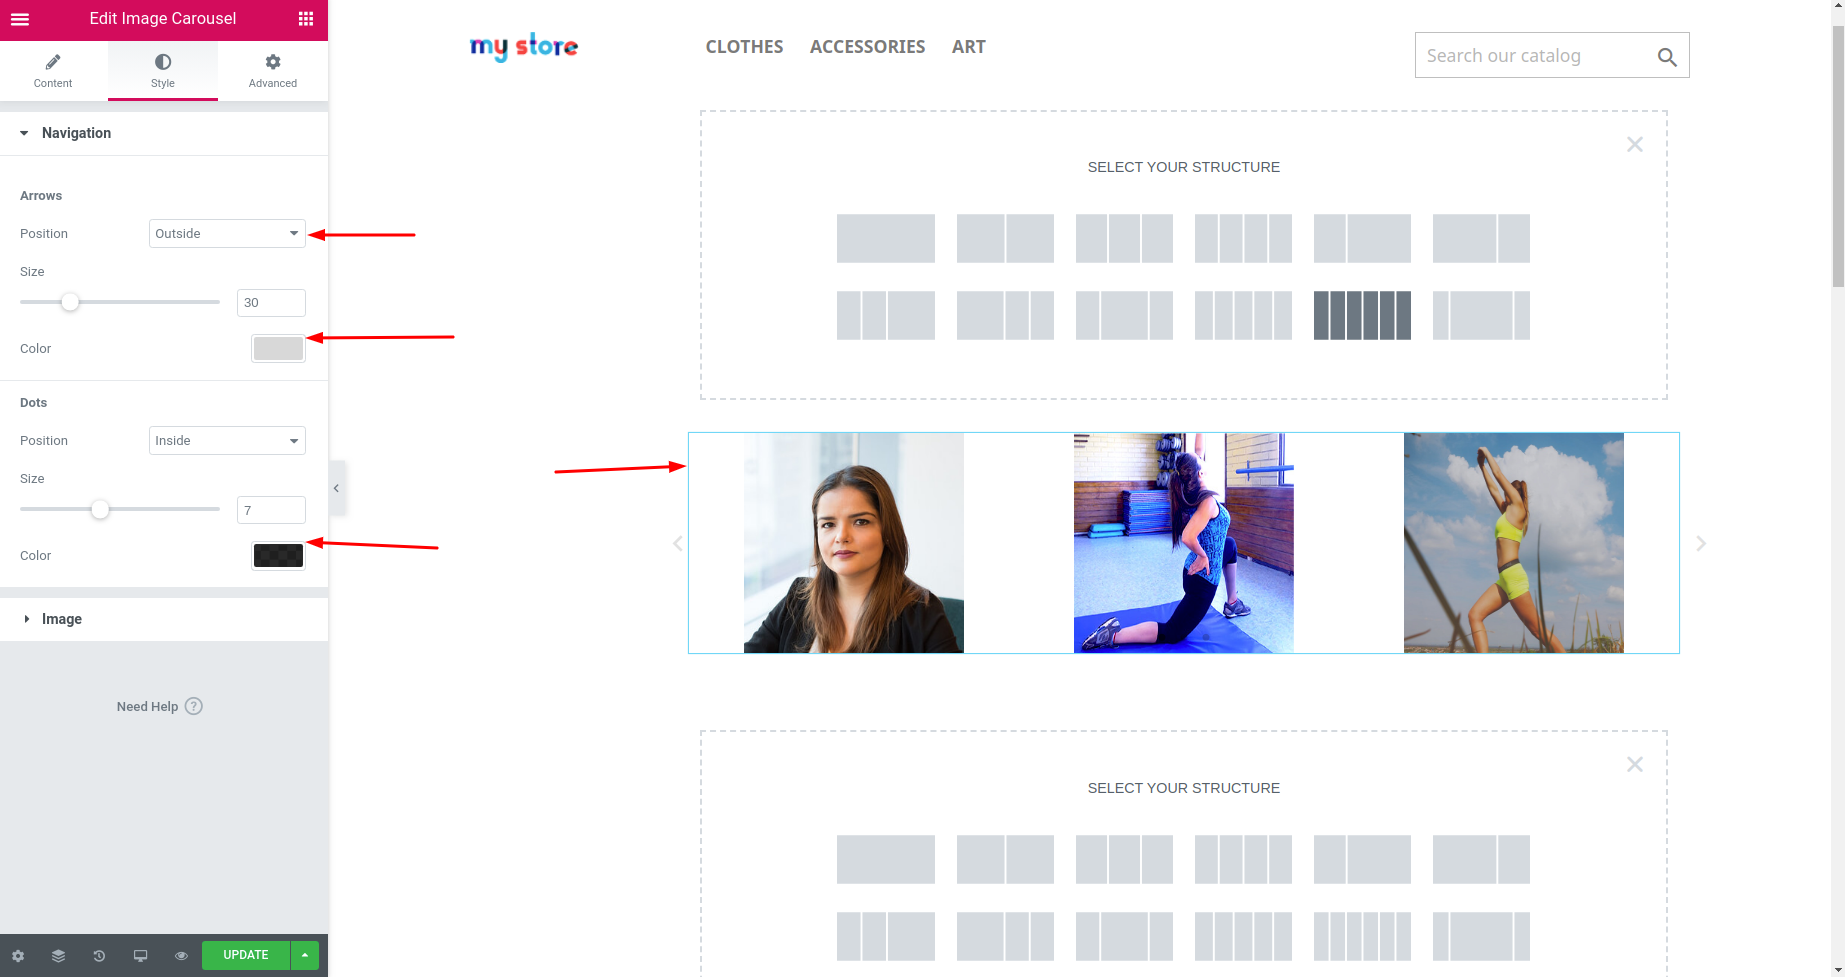This screenshot has height=977, width=1845.
Task: Close the bottom structure selector
Action: [x=1635, y=765]
